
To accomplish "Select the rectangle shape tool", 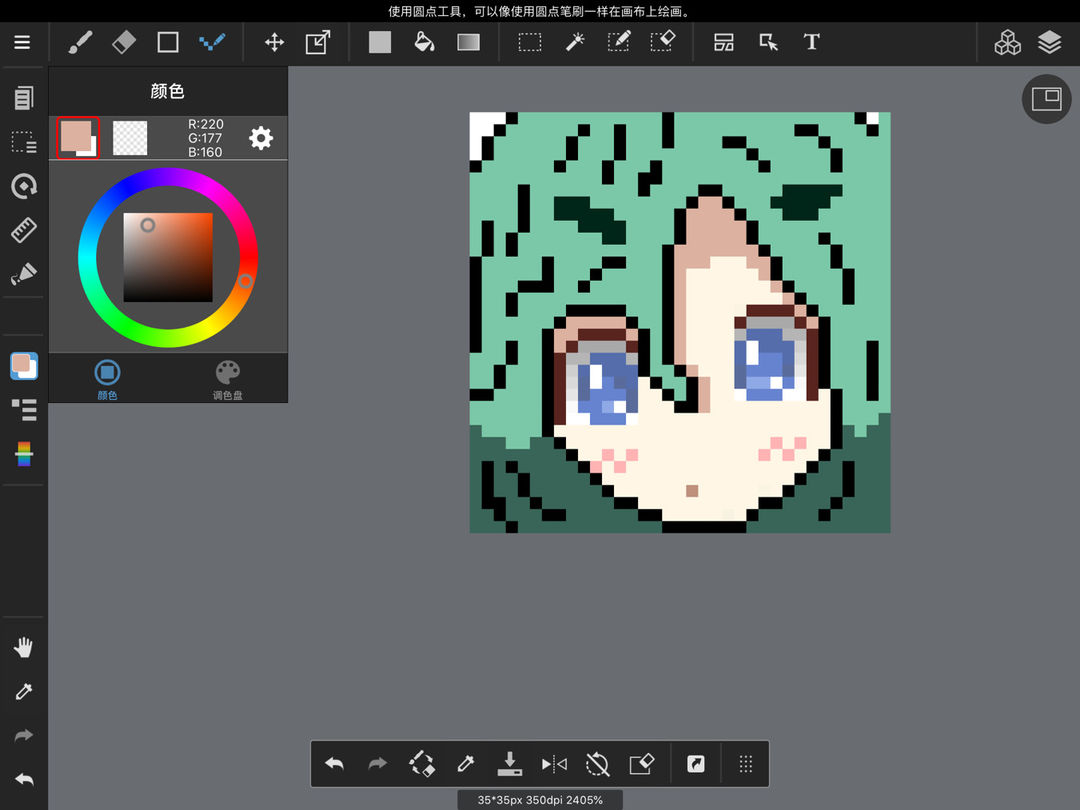I will 167,42.
